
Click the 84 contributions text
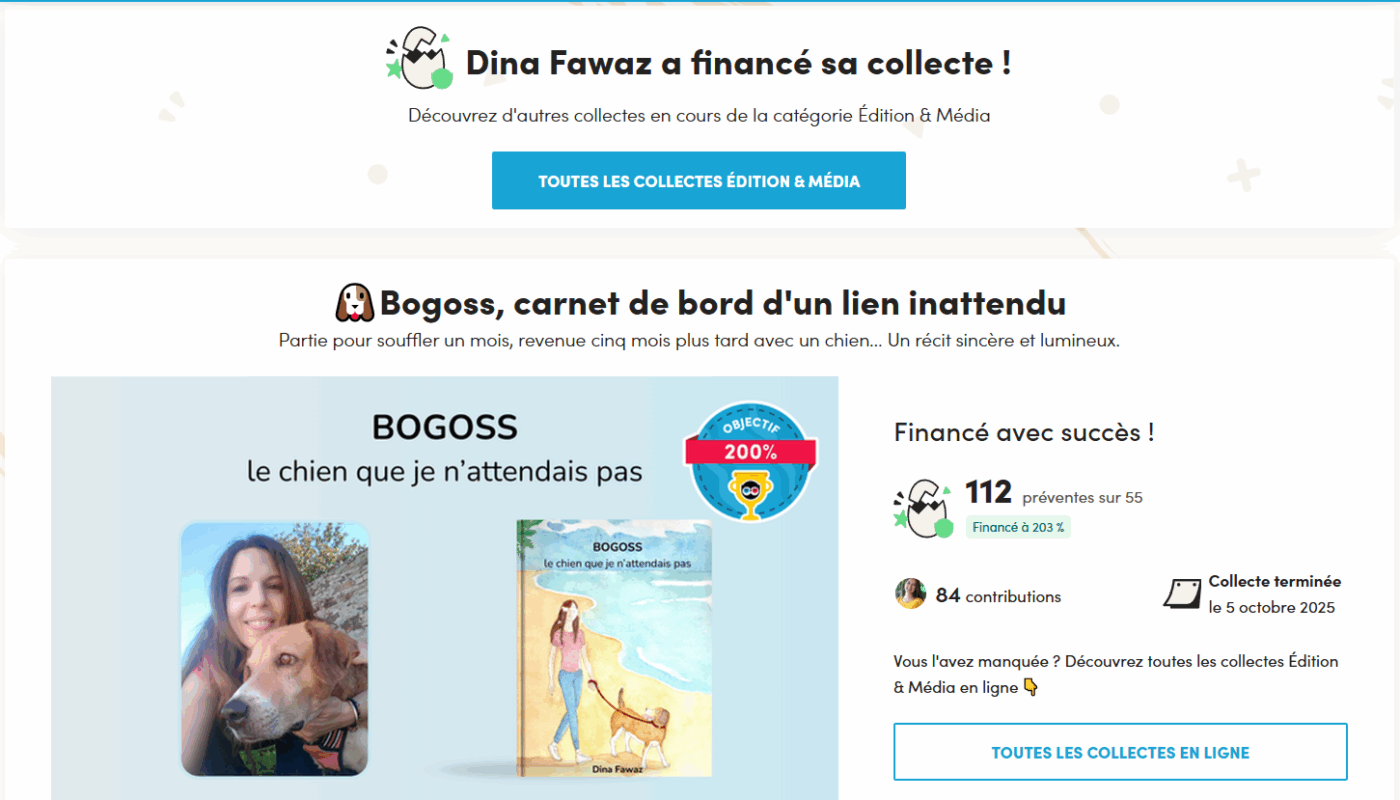[998, 596]
